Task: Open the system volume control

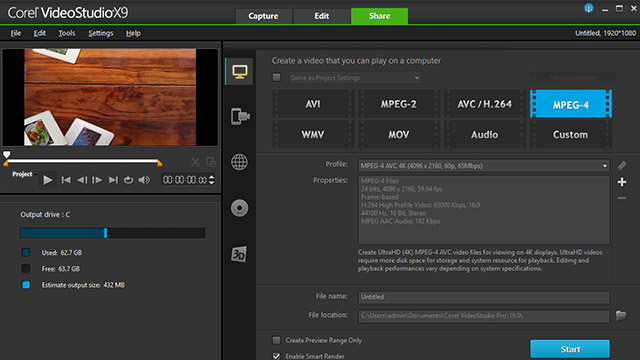Action: click(x=144, y=180)
